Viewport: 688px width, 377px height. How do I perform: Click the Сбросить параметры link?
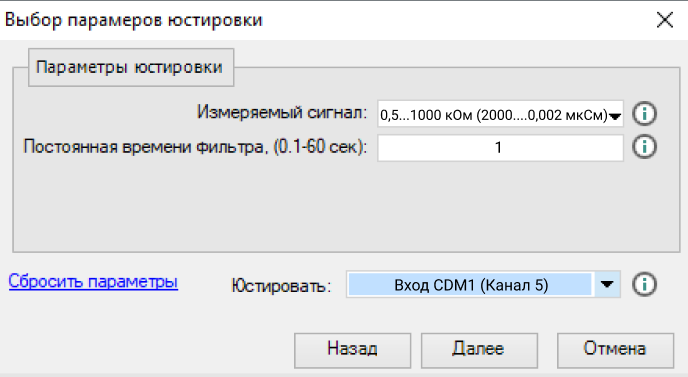93,281
